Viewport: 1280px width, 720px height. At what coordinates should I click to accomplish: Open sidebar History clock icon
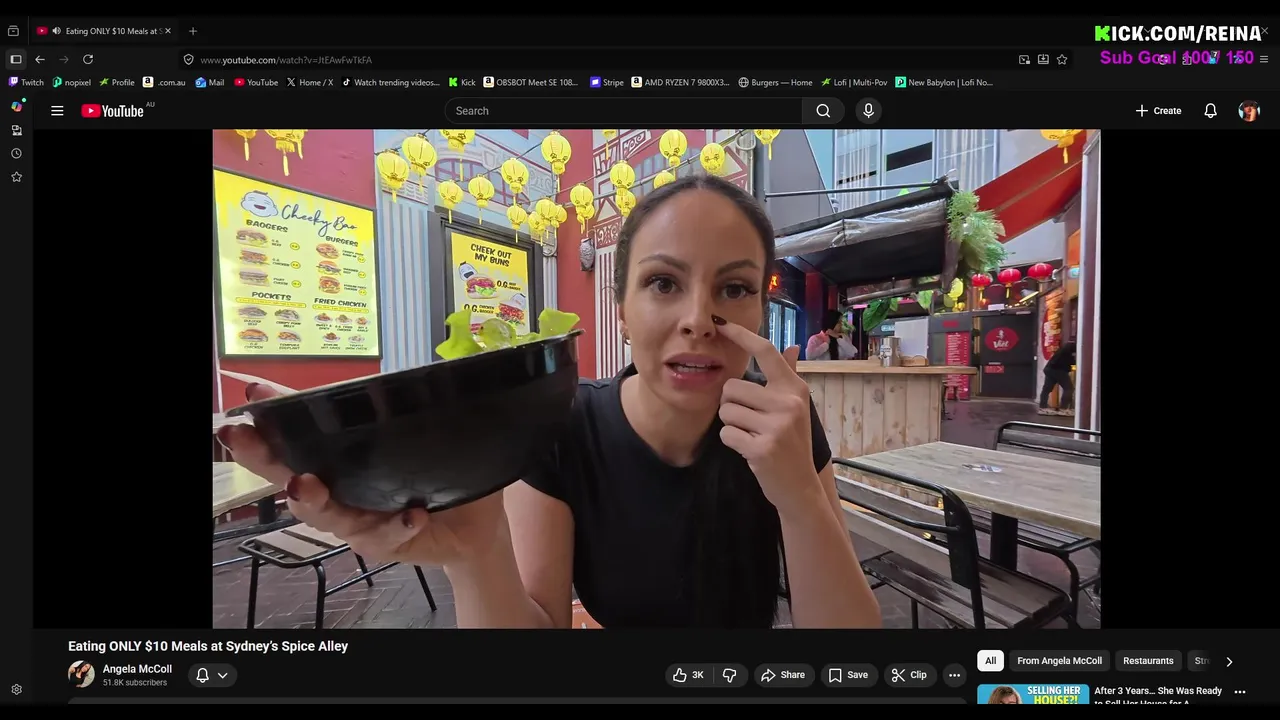17,153
